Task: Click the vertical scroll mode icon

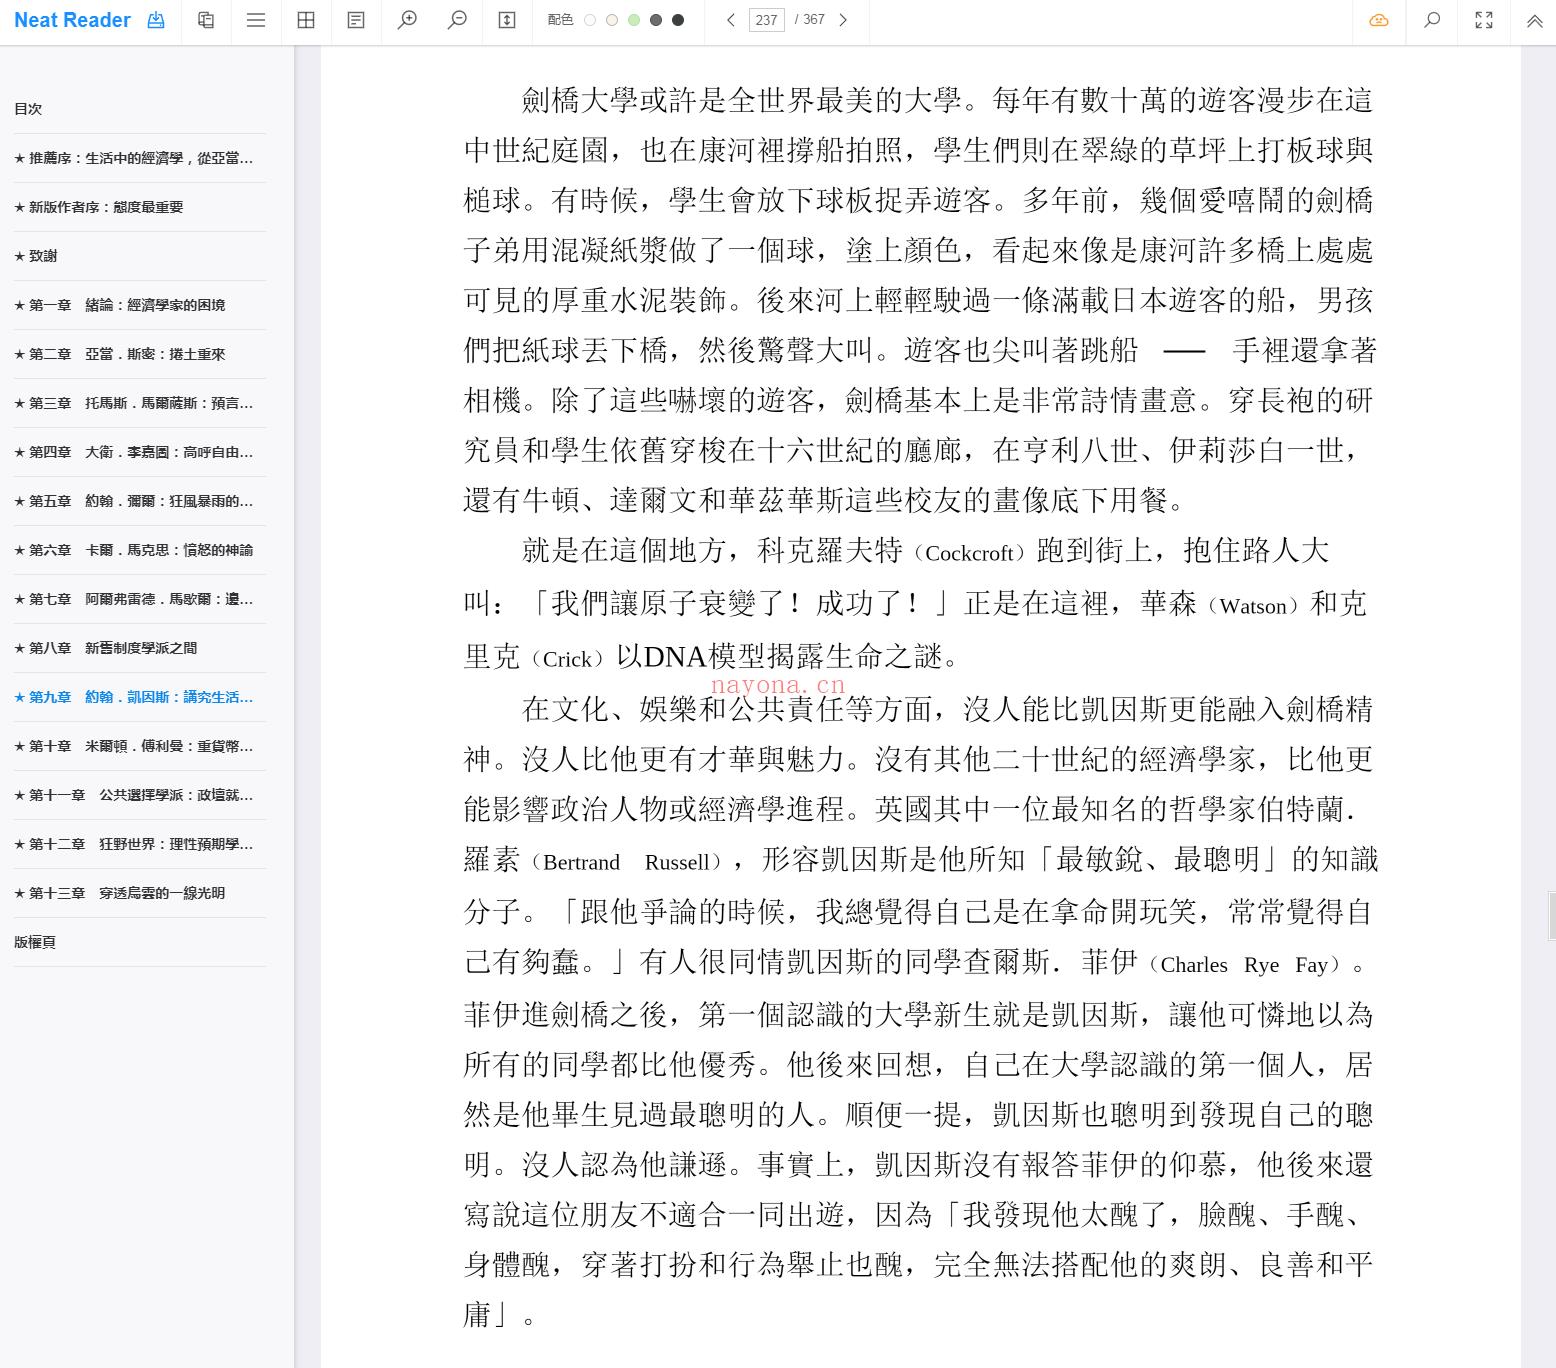Action: [507, 20]
